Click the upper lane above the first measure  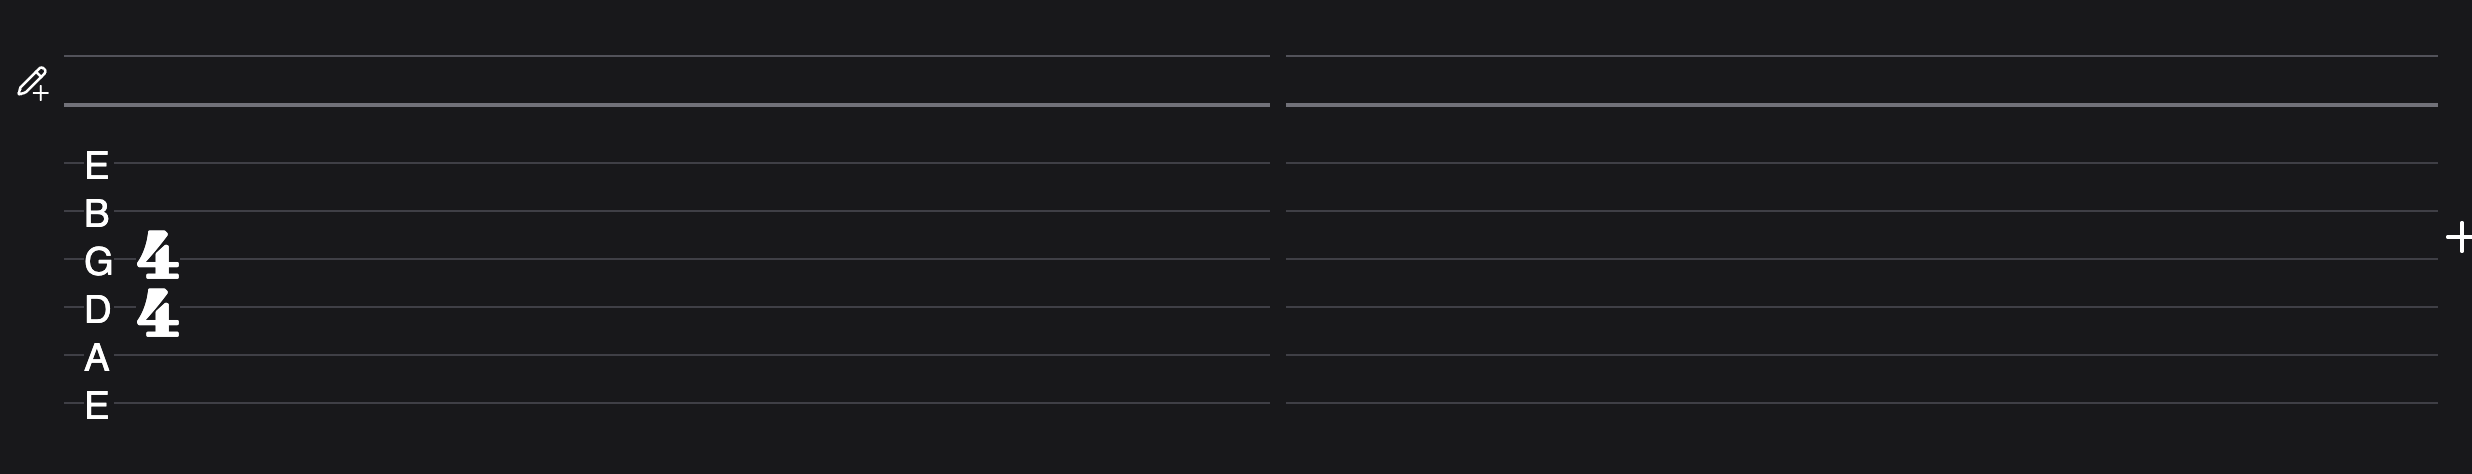(x=666, y=80)
